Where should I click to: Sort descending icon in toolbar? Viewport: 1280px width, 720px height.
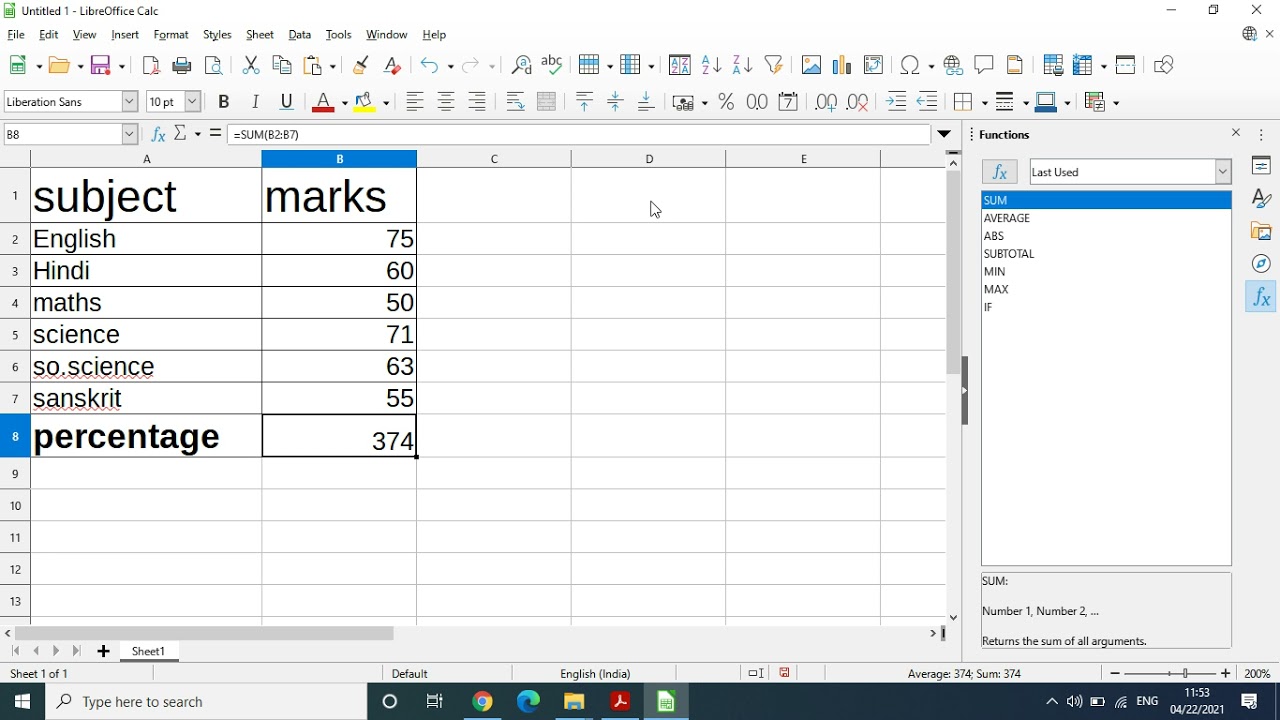[x=742, y=65]
